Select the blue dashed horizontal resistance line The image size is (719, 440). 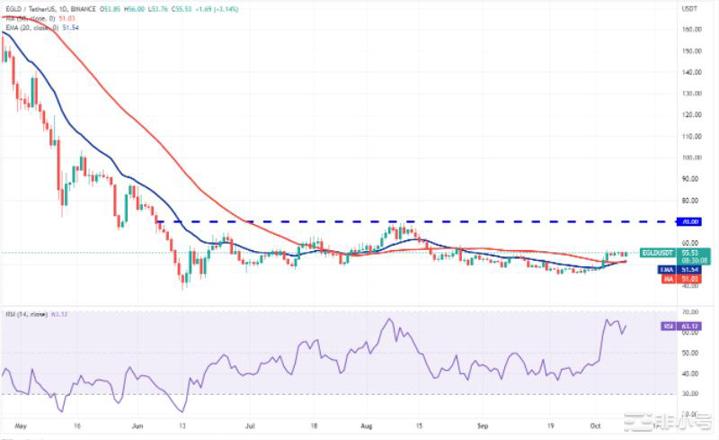(400, 221)
